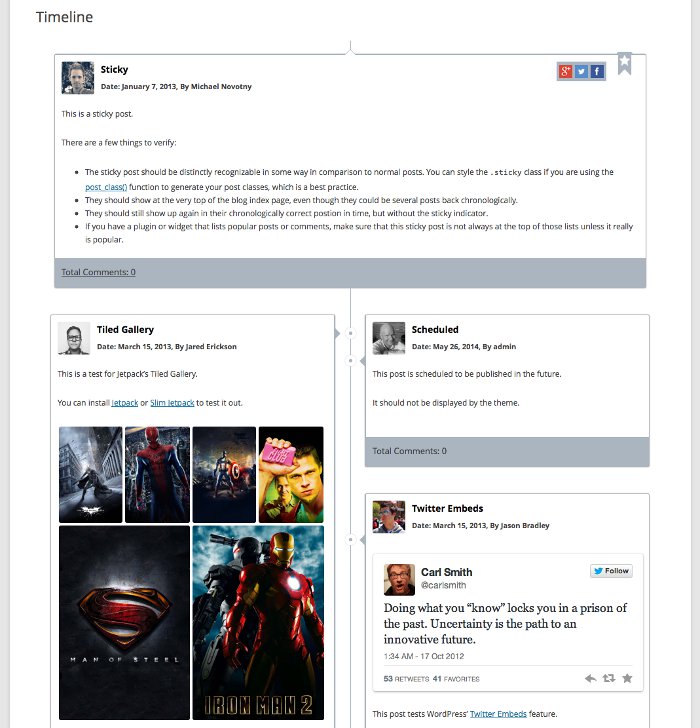View the 41 Favorites count
This screenshot has height=728, width=700.
pyautogui.click(x=456, y=679)
